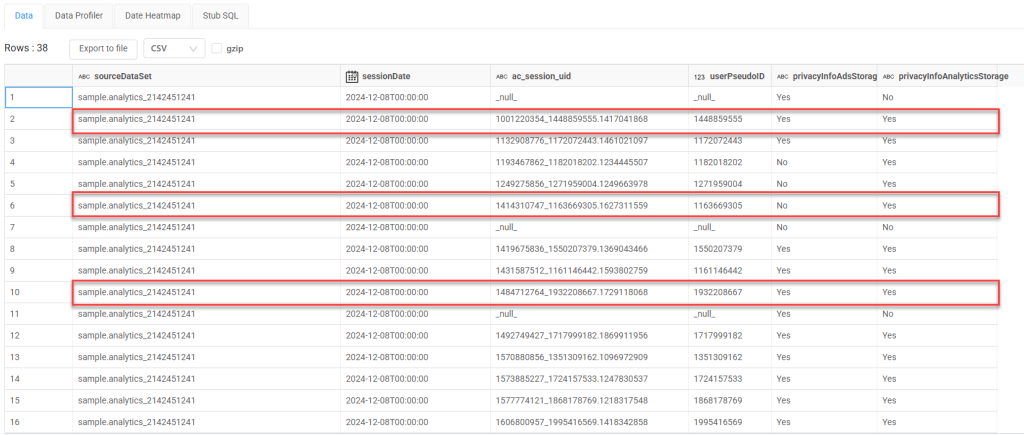
Task: Click session uid 1414310747_1163669305.1627311559
Action: click(571, 205)
